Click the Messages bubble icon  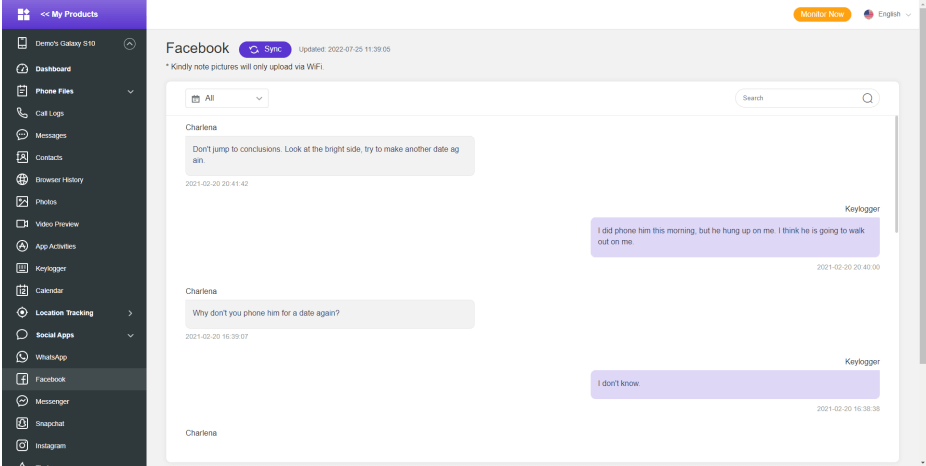pyautogui.click(x=22, y=135)
